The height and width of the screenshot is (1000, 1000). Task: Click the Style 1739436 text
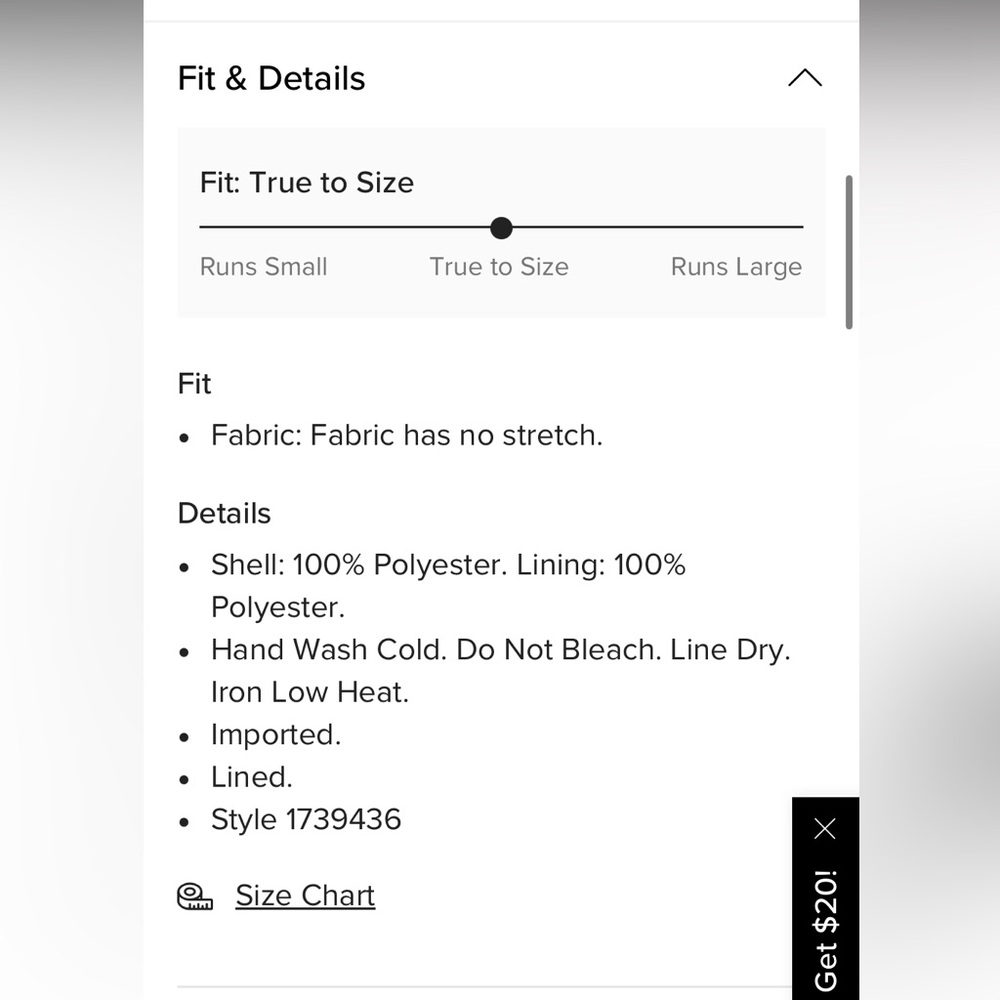(306, 820)
